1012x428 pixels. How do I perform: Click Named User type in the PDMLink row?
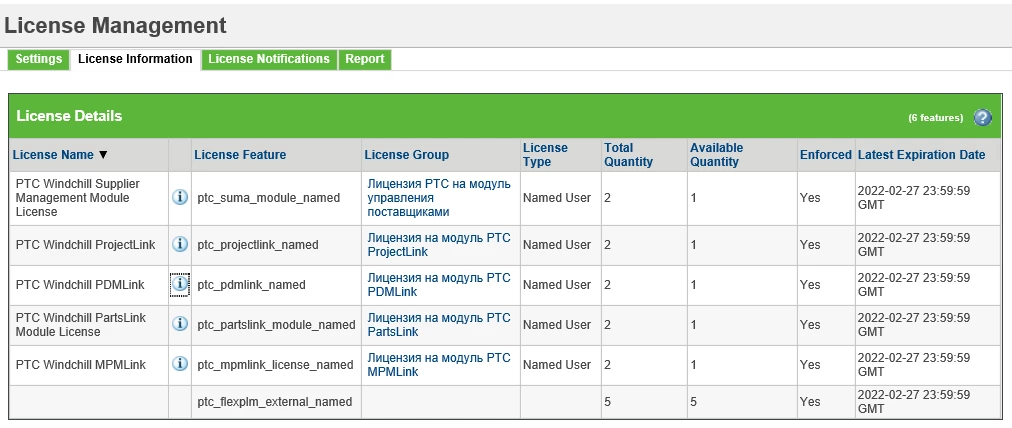[x=556, y=285]
